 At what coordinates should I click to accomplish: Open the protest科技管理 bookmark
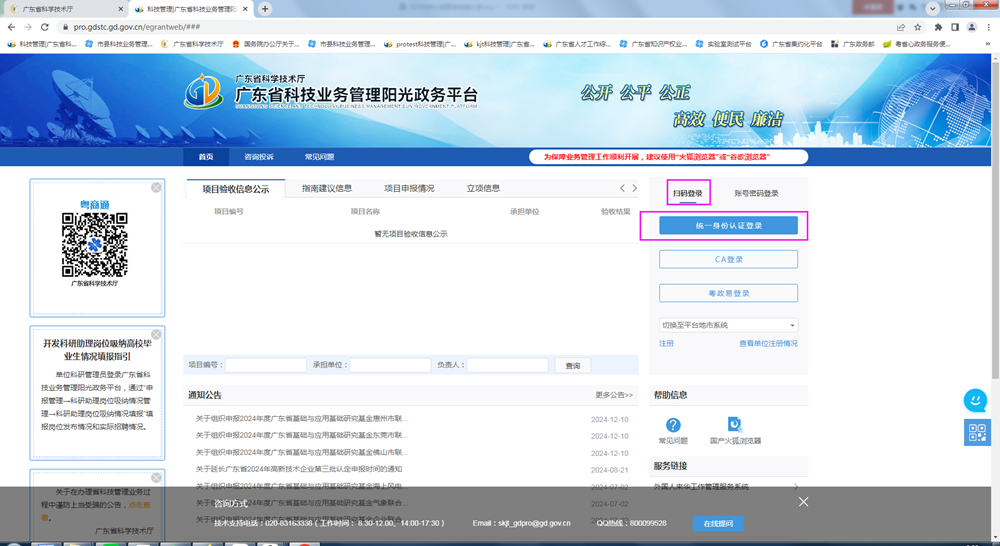click(x=420, y=44)
